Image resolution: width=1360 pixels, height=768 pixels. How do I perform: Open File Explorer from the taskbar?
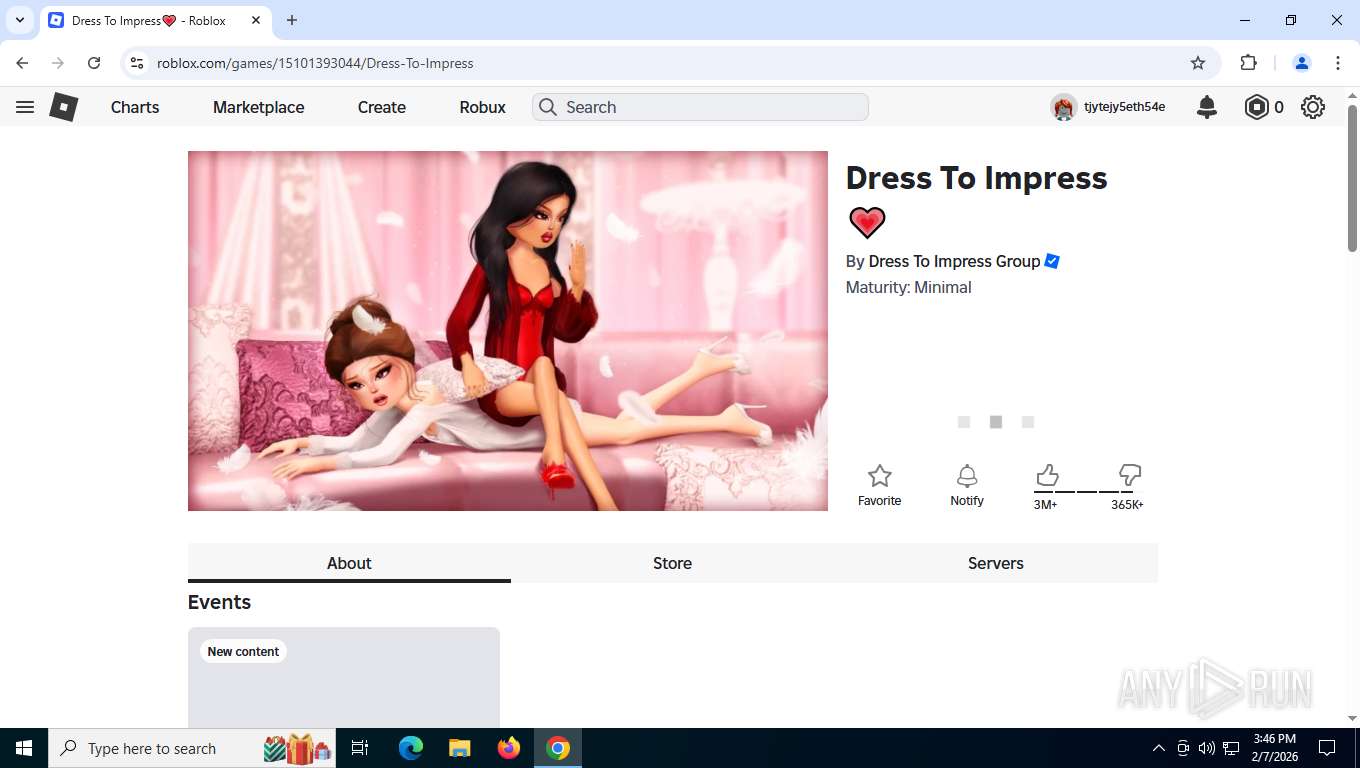click(459, 748)
